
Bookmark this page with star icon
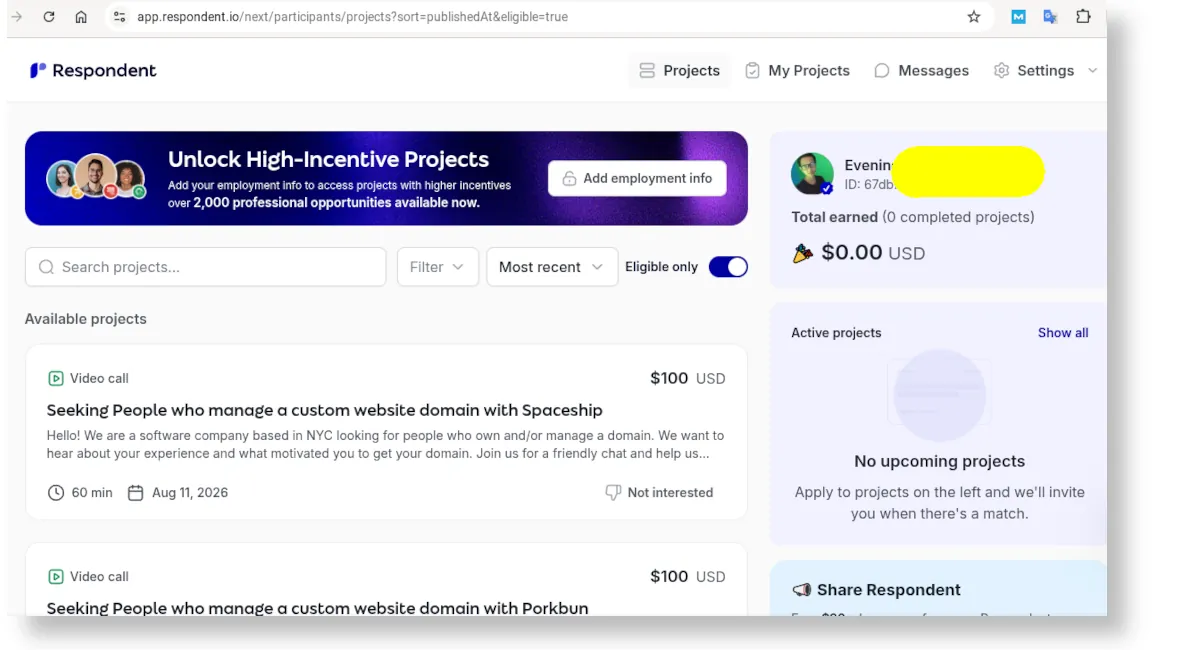point(974,17)
